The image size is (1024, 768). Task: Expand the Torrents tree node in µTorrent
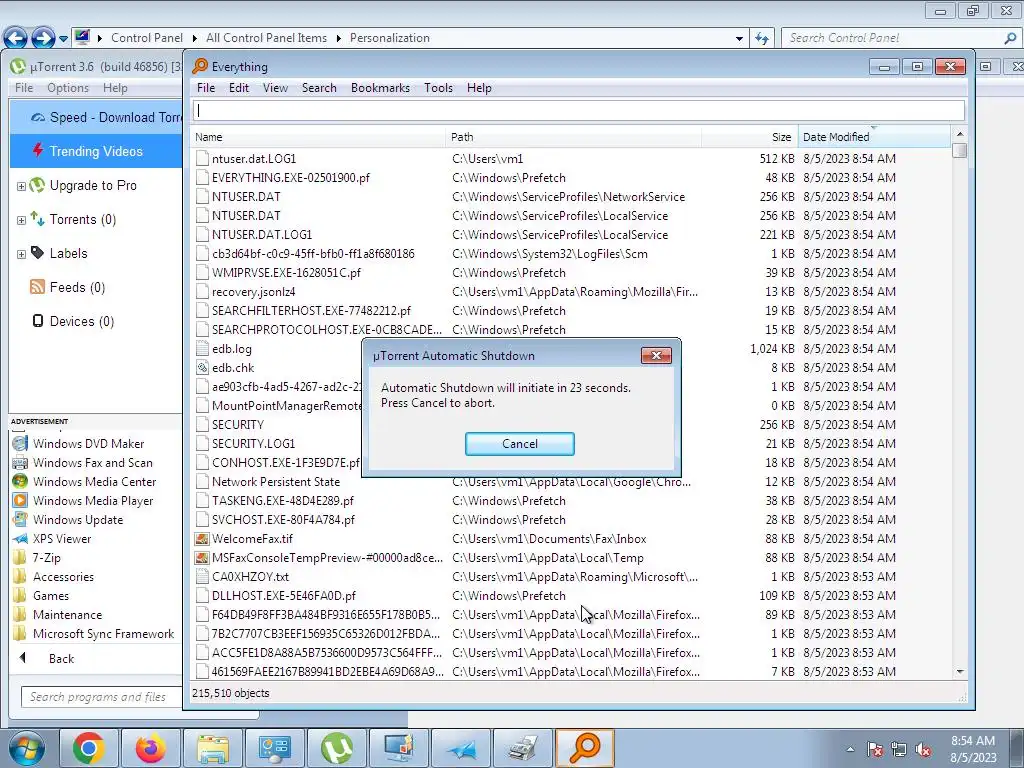[21, 220]
